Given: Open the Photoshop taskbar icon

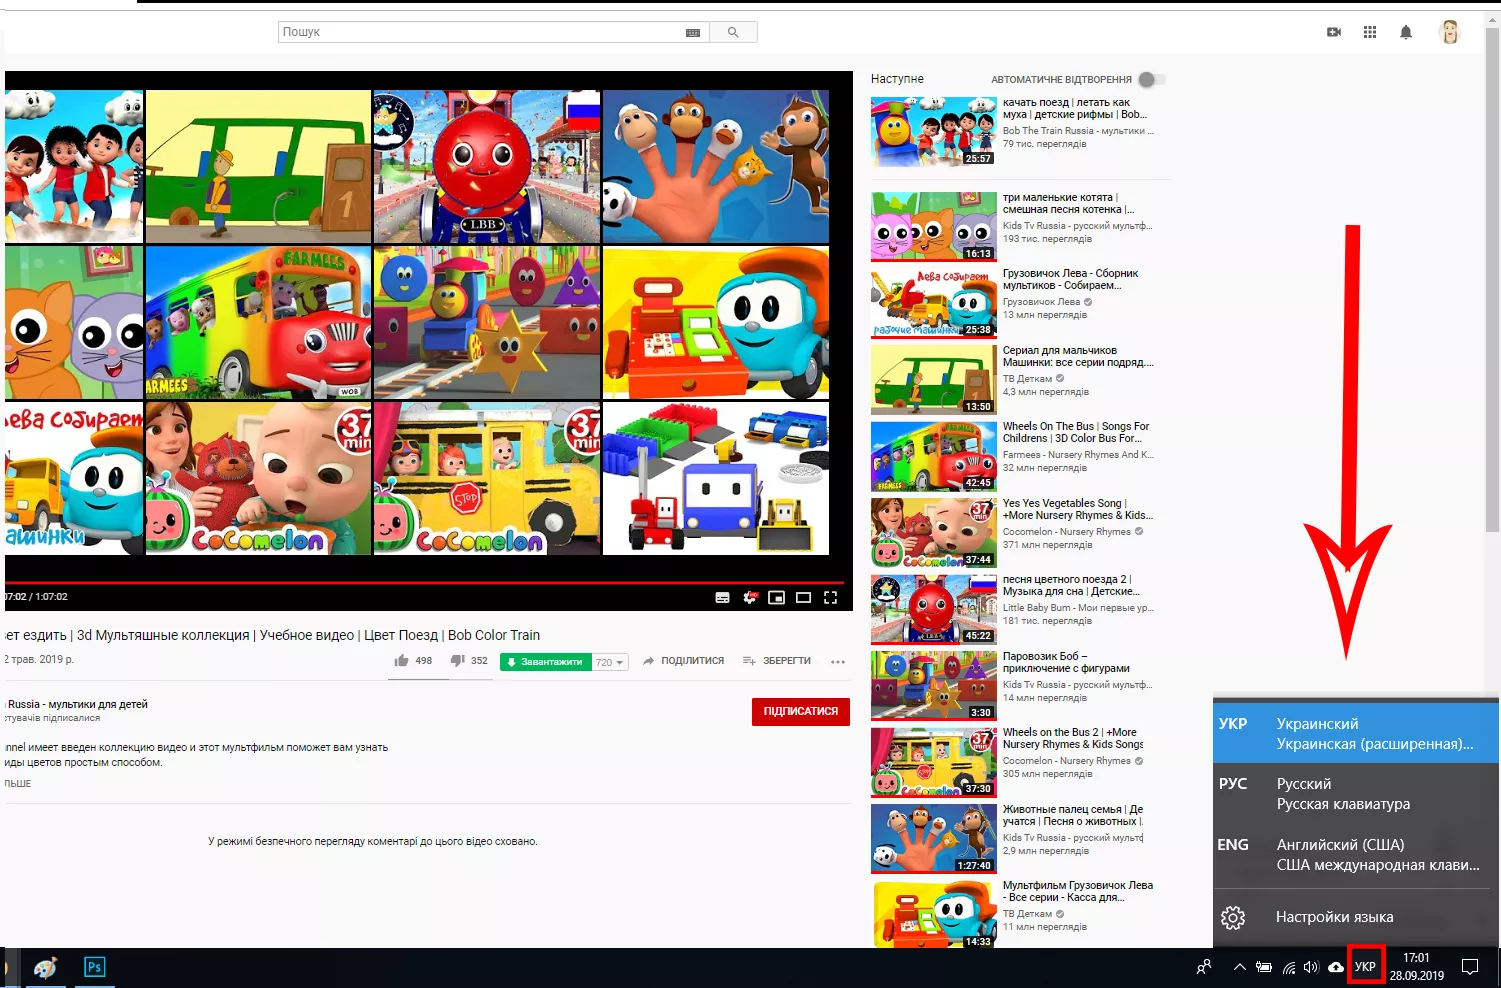Looking at the screenshot, I should point(94,967).
